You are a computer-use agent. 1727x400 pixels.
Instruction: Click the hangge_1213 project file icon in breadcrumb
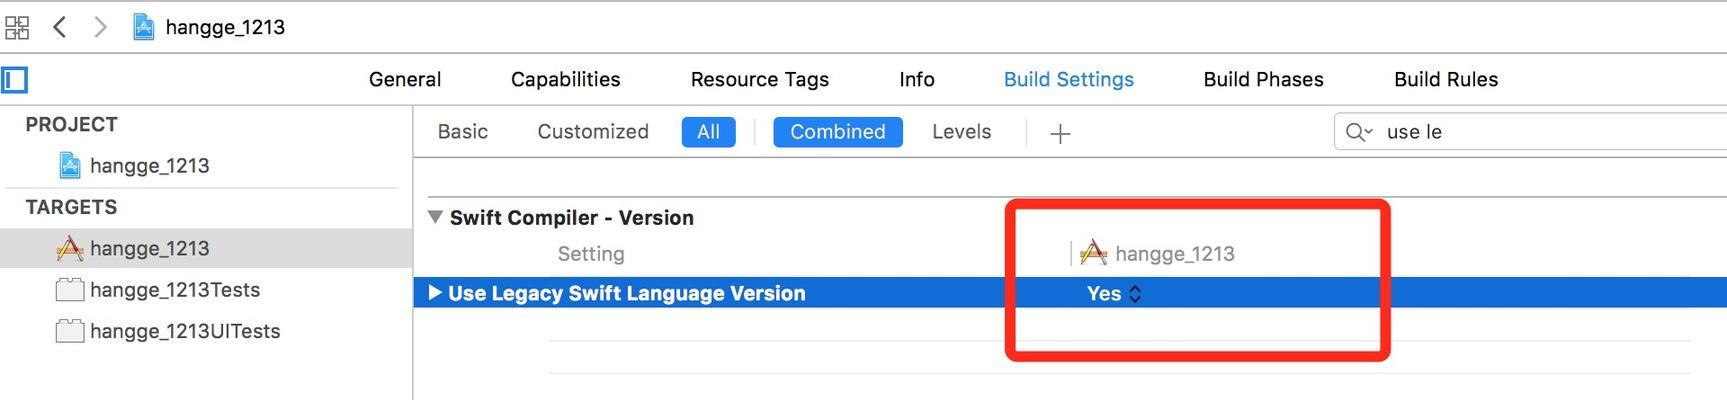144,27
